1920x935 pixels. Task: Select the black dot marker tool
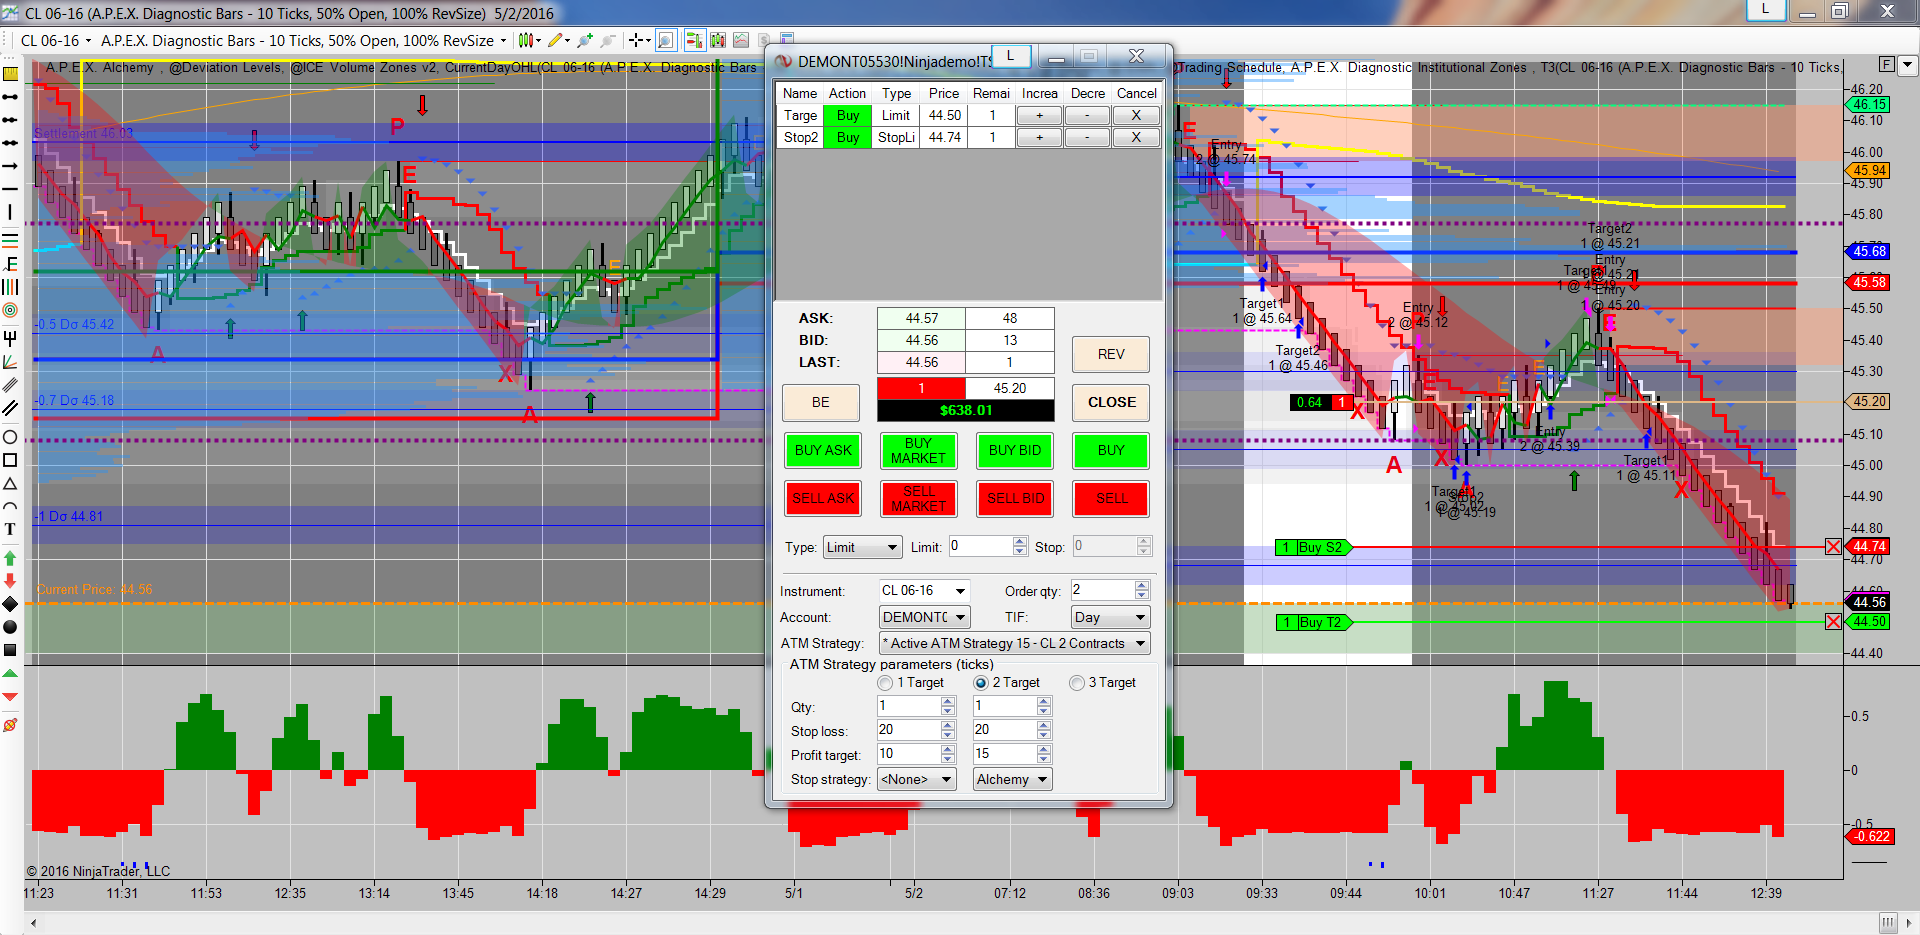(10, 627)
